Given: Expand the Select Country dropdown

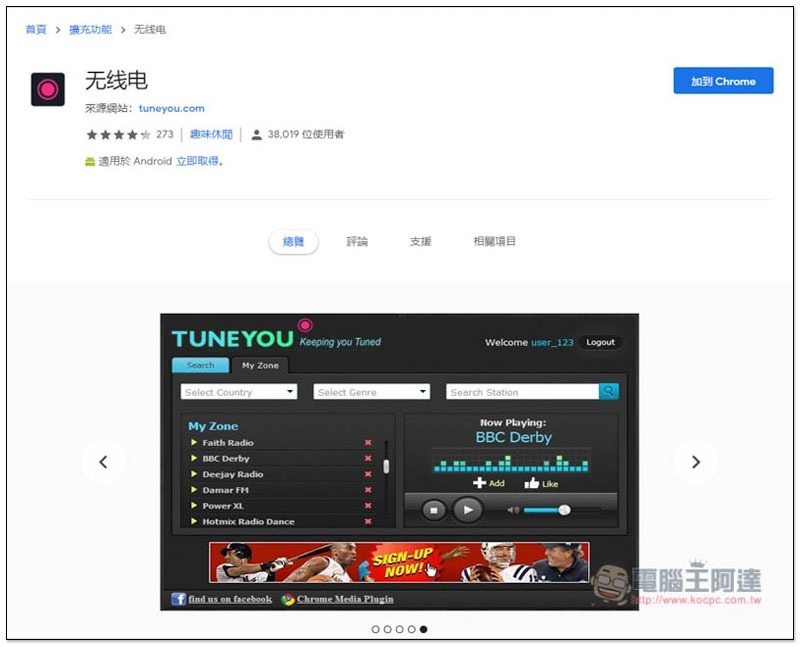Looking at the screenshot, I should pos(239,392).
